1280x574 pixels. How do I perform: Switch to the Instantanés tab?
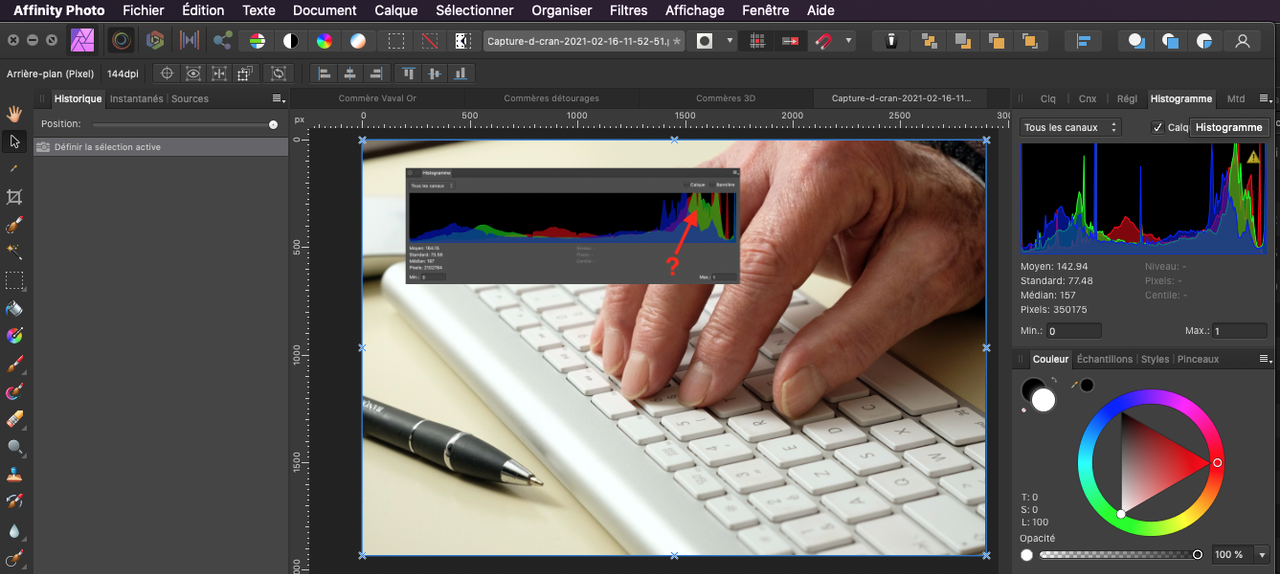(x=136, y=99)
